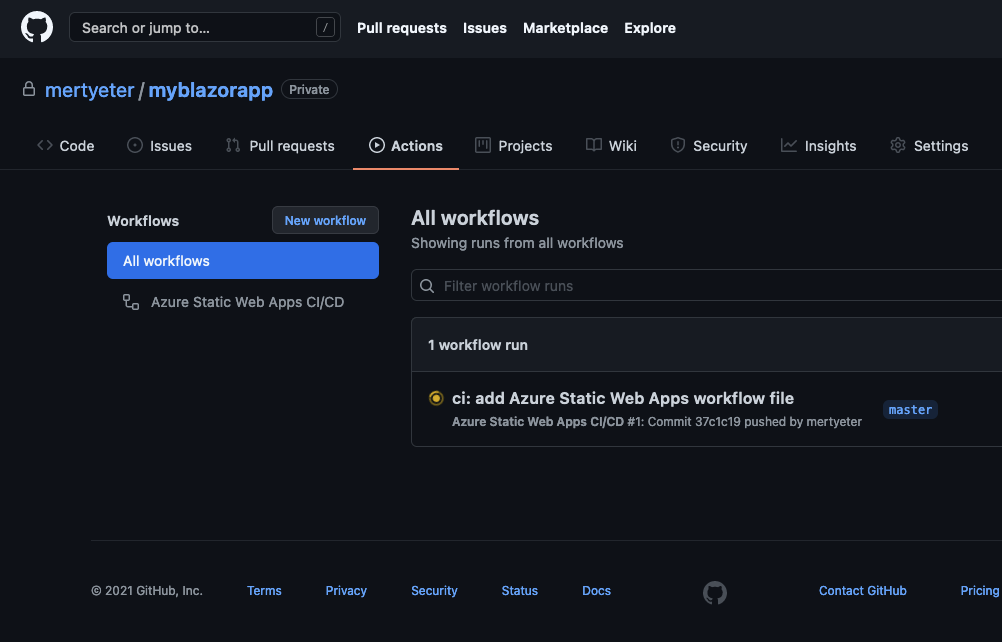Select the Actions tab
Image resolution: width=1002 pixels, height=642 pixels.
tap(406, 146)
